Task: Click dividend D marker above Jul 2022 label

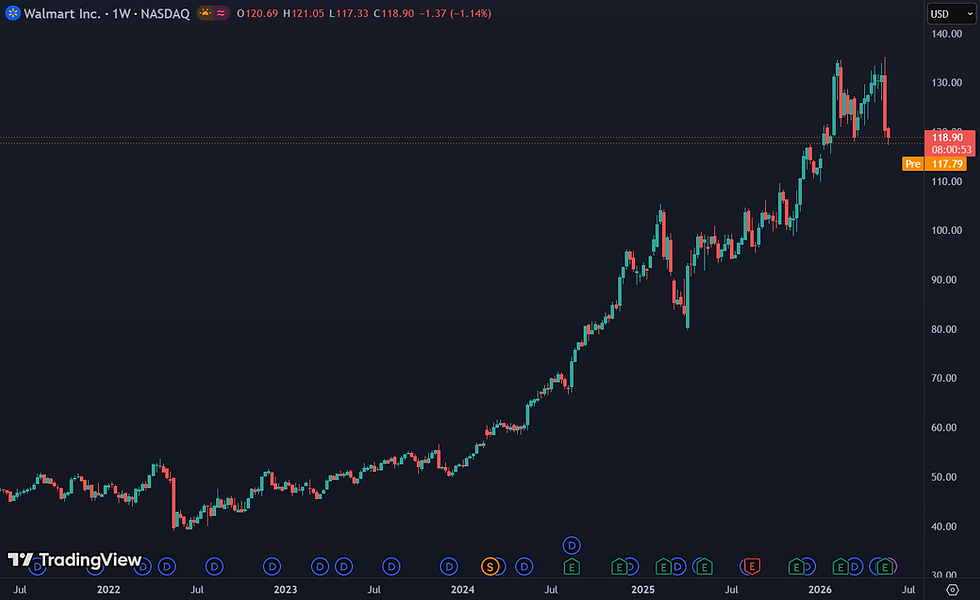Action: click(214, 567)
